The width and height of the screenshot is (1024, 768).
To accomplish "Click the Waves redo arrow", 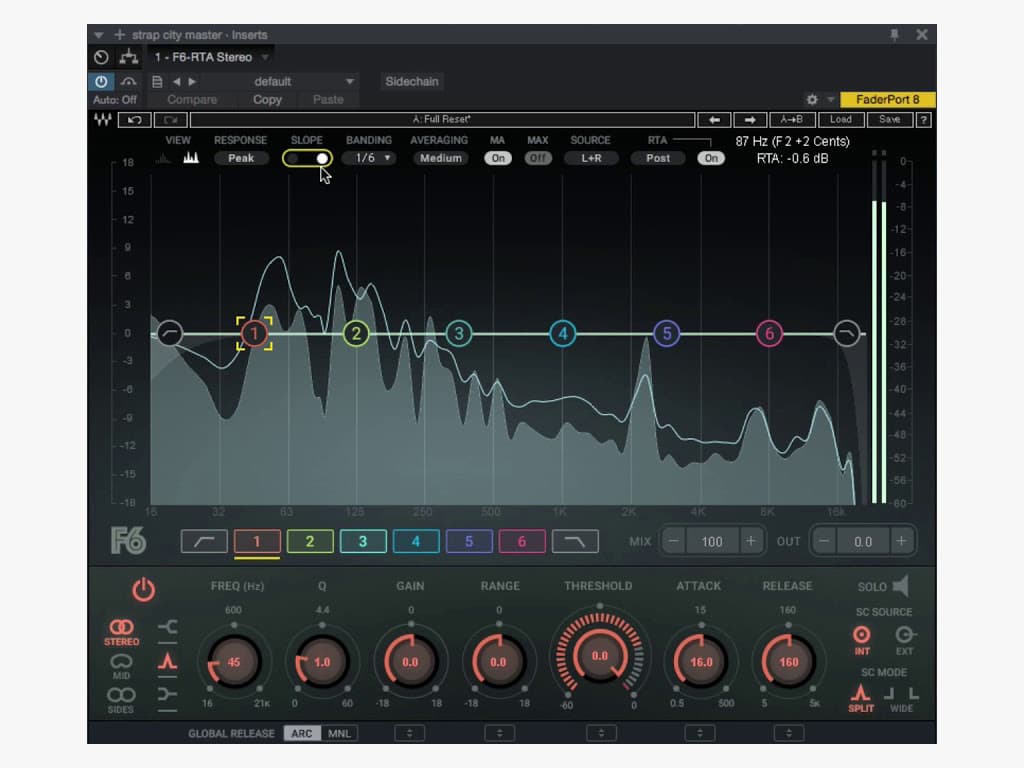I will [x=170, y=120].
